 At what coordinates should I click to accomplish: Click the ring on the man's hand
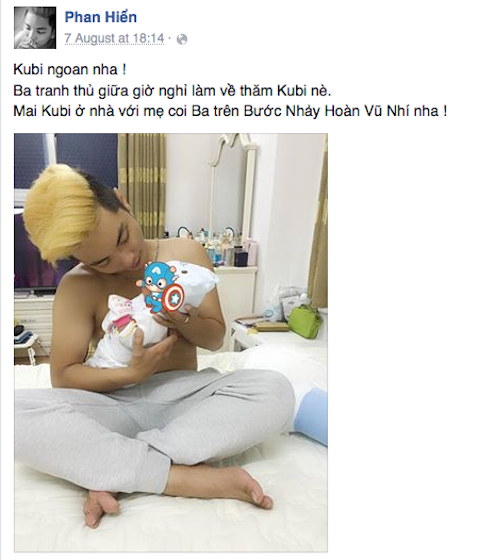pyautogui.click(x=186, y=319)
